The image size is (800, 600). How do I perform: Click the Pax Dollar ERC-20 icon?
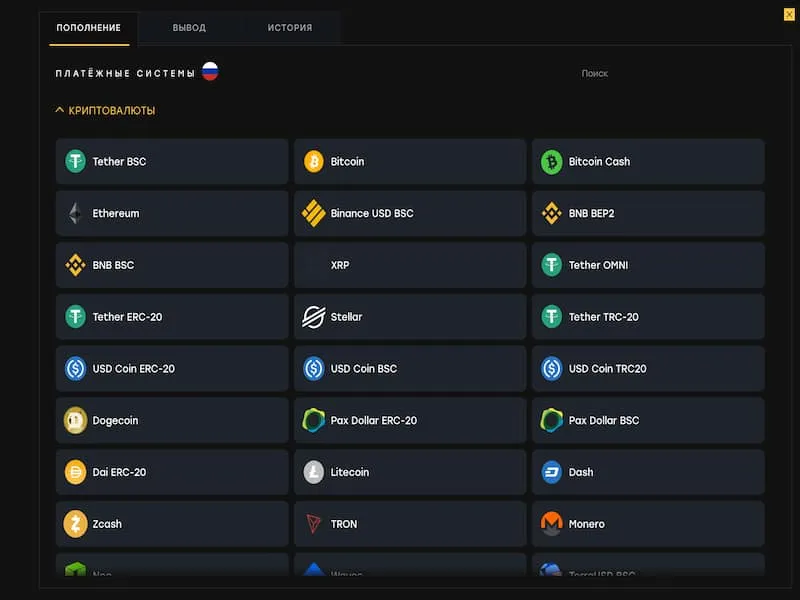pos(314,420)
